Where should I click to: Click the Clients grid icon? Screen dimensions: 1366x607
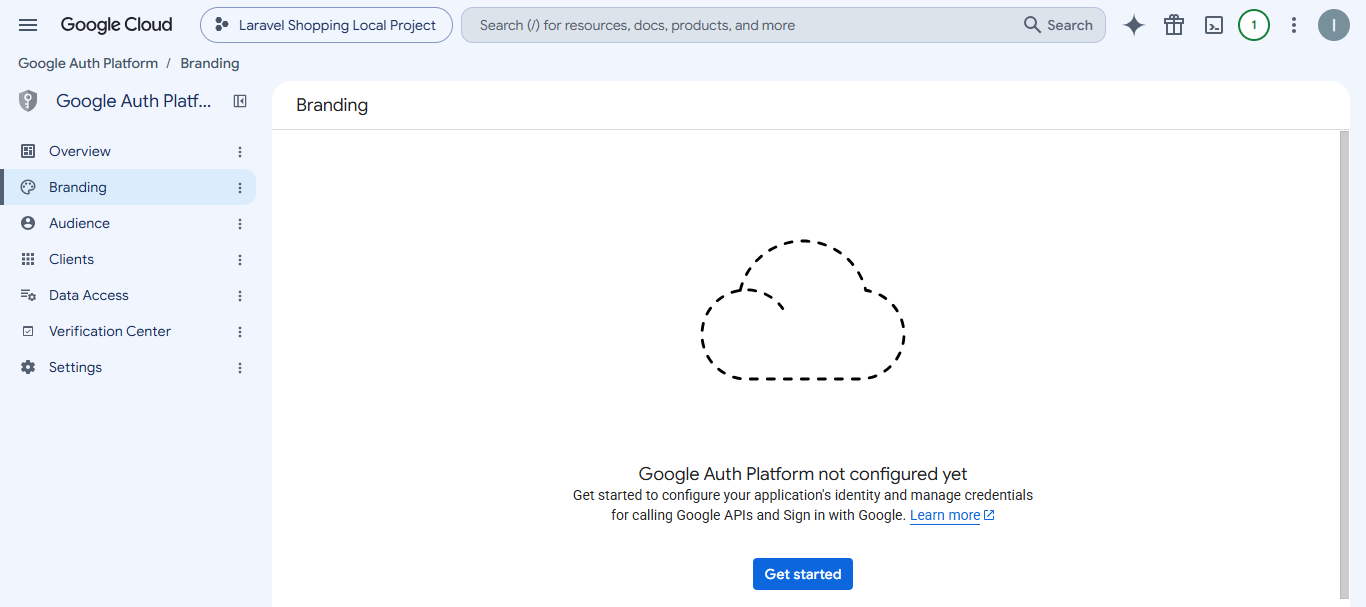28,259
